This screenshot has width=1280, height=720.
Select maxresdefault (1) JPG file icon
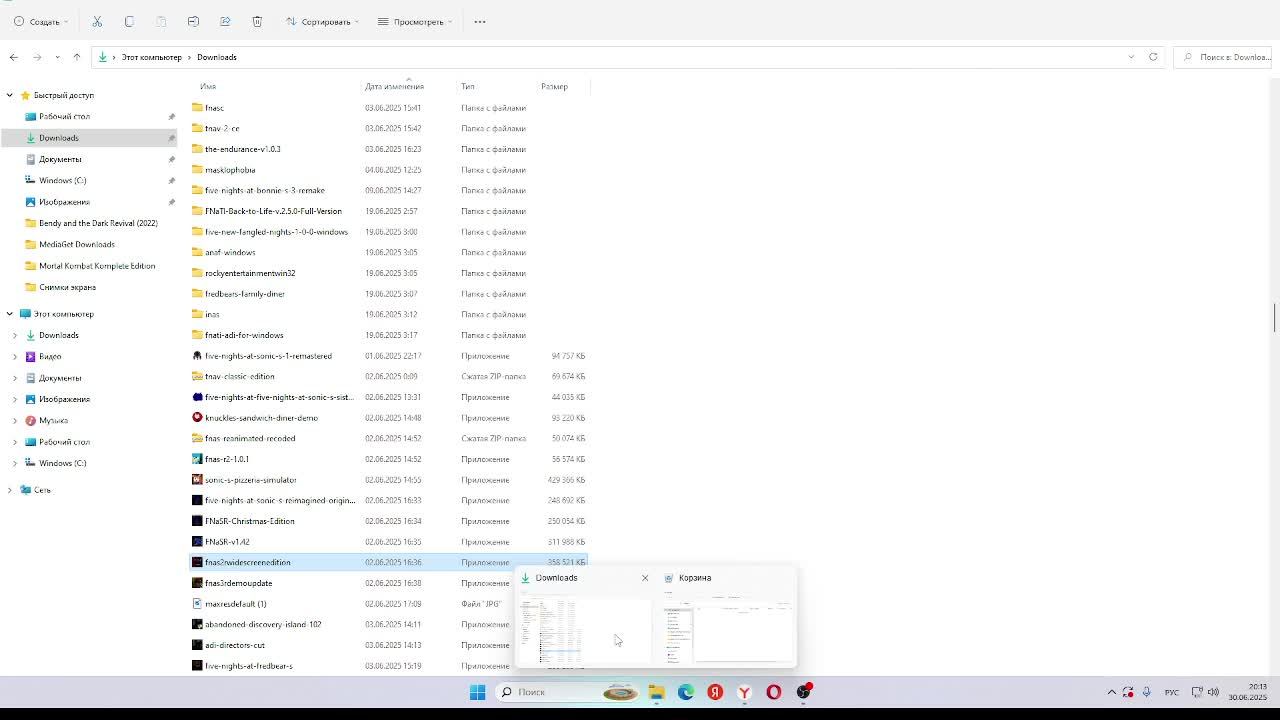(x=197, y=604)
